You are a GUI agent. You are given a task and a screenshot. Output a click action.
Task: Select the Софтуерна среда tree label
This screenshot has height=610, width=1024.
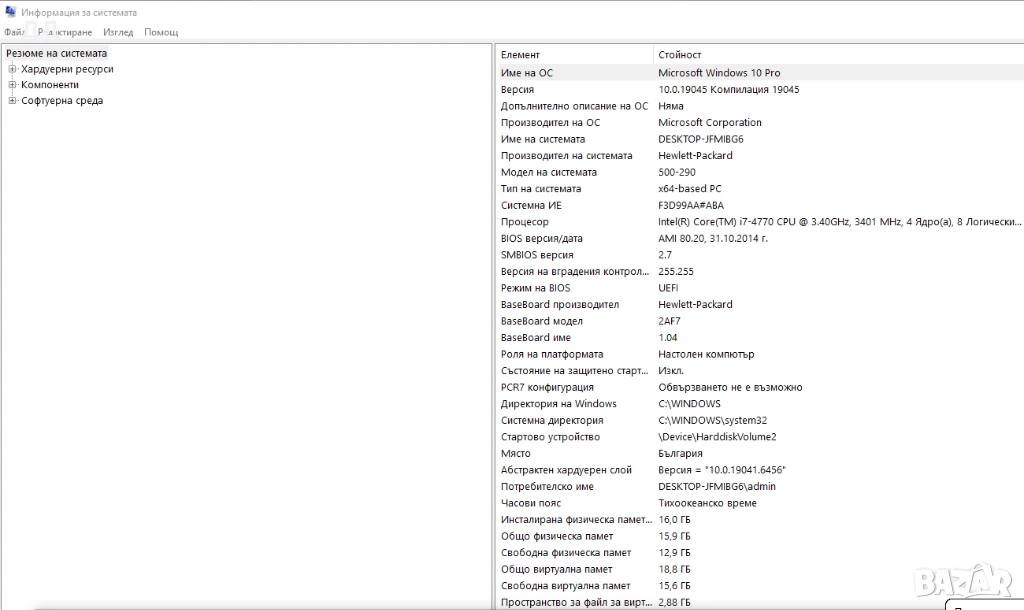pos(62,101)
